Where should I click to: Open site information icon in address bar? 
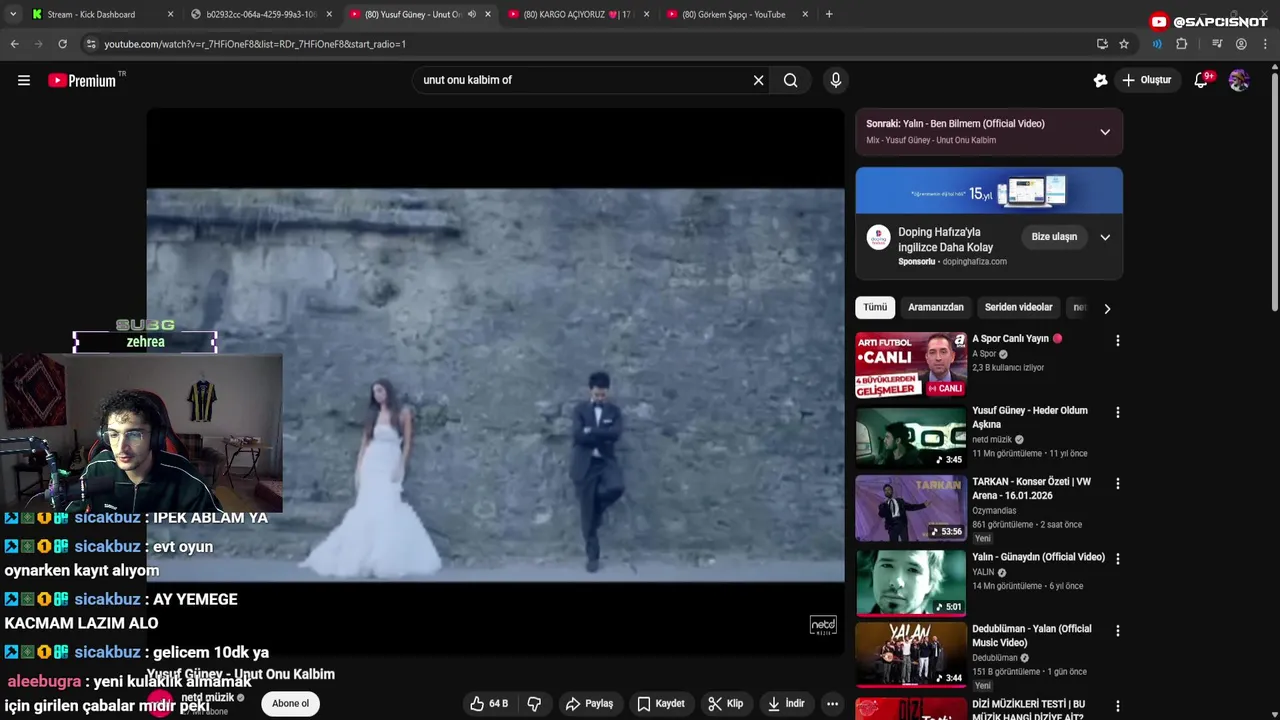tap(91, 44)
